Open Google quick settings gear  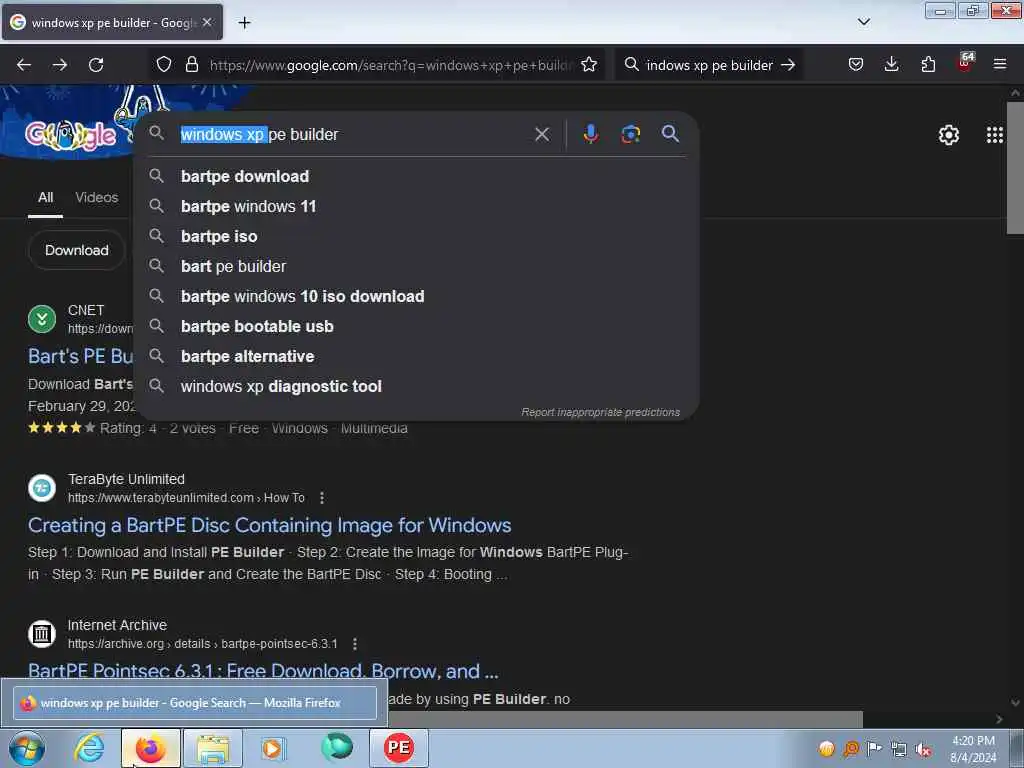948,135
